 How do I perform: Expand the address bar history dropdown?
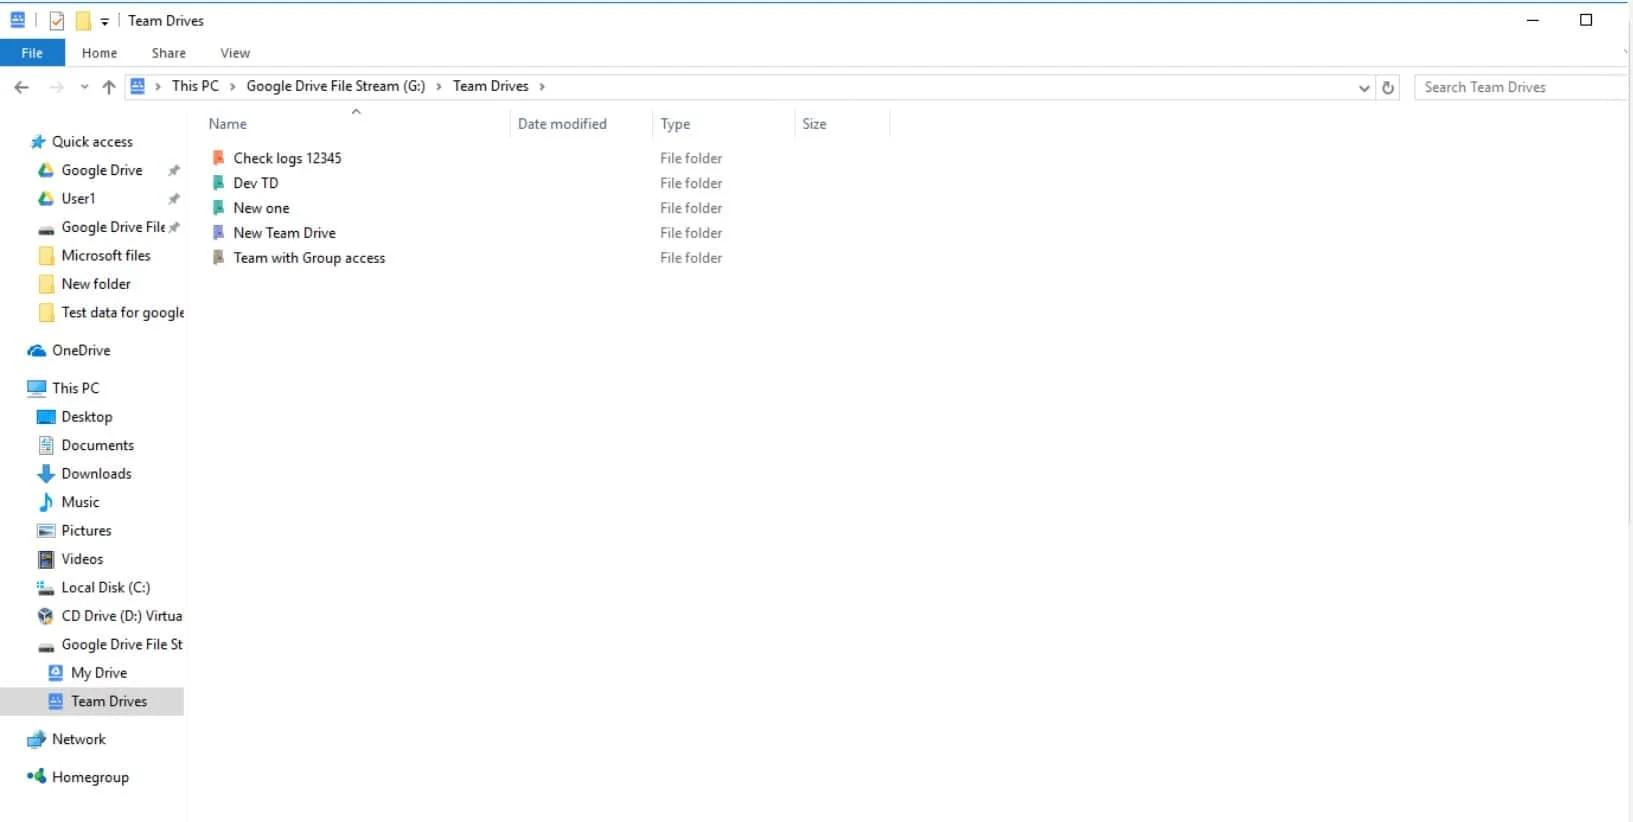[x=1364, y=88]
